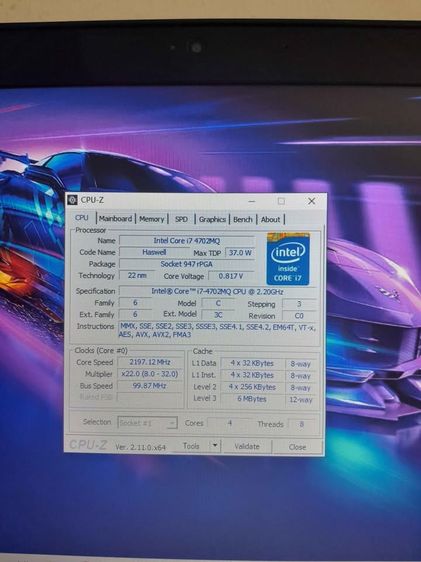Image resolution: width=421 pixels, height=562 pixels.
Task: Switch to the Mainboard tab
Action: 115,219
